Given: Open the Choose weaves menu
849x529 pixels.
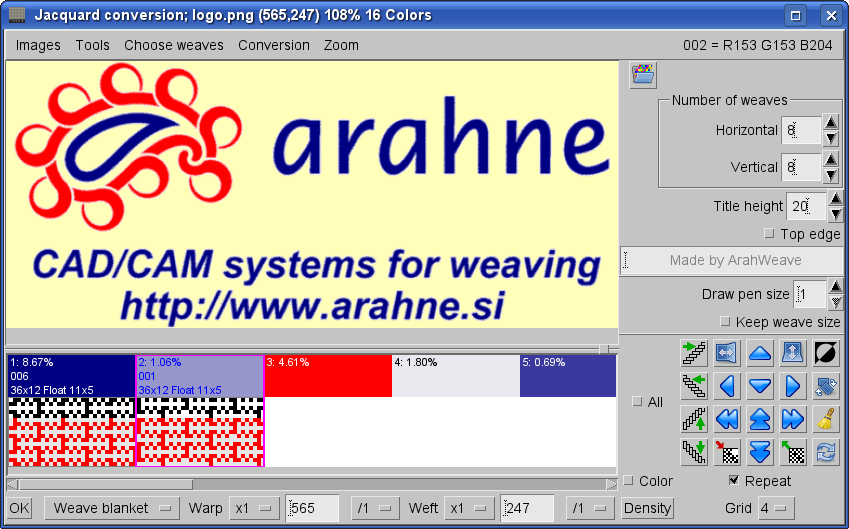Looking at the screenshot, I should click(x=174, y=45).
